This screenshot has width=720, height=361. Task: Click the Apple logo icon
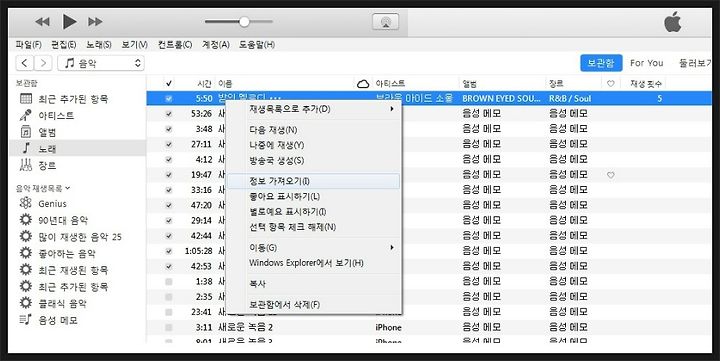click(673, 22)
